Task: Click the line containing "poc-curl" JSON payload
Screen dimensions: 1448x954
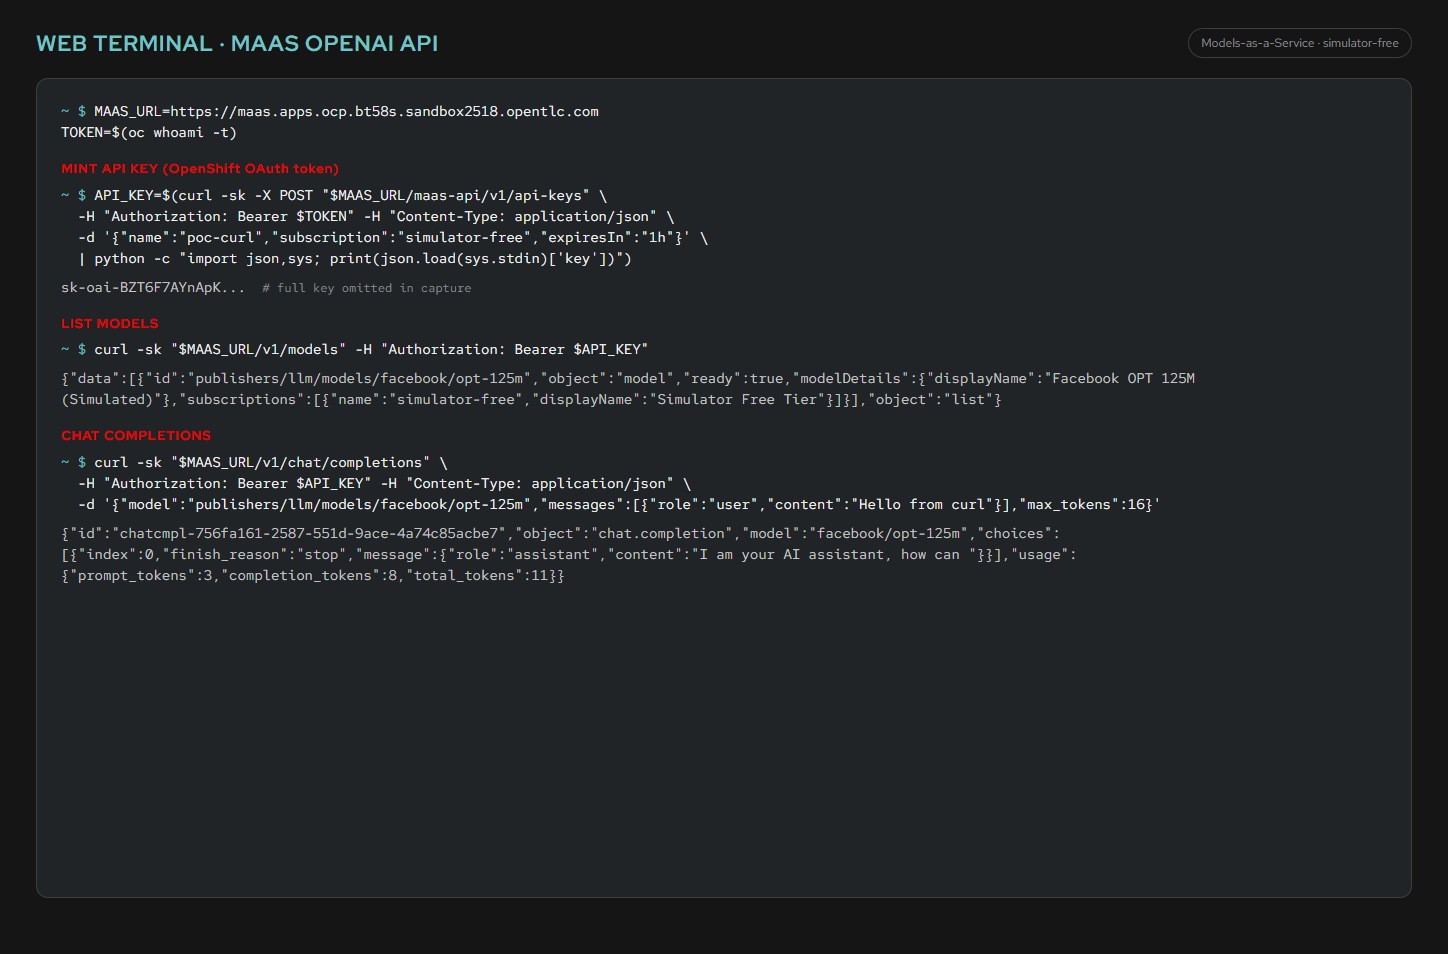Action: [x=393, y=237]
